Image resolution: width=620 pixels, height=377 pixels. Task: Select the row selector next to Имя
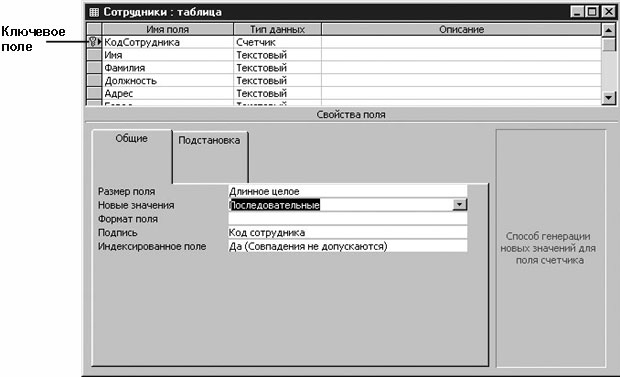94,55
